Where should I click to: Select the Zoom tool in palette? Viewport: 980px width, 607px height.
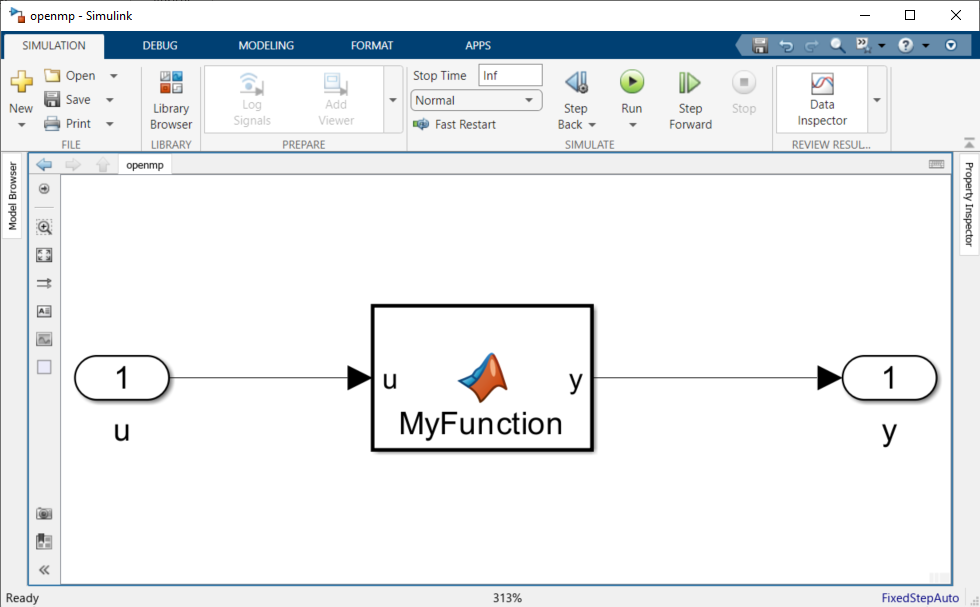click(44, 227)
